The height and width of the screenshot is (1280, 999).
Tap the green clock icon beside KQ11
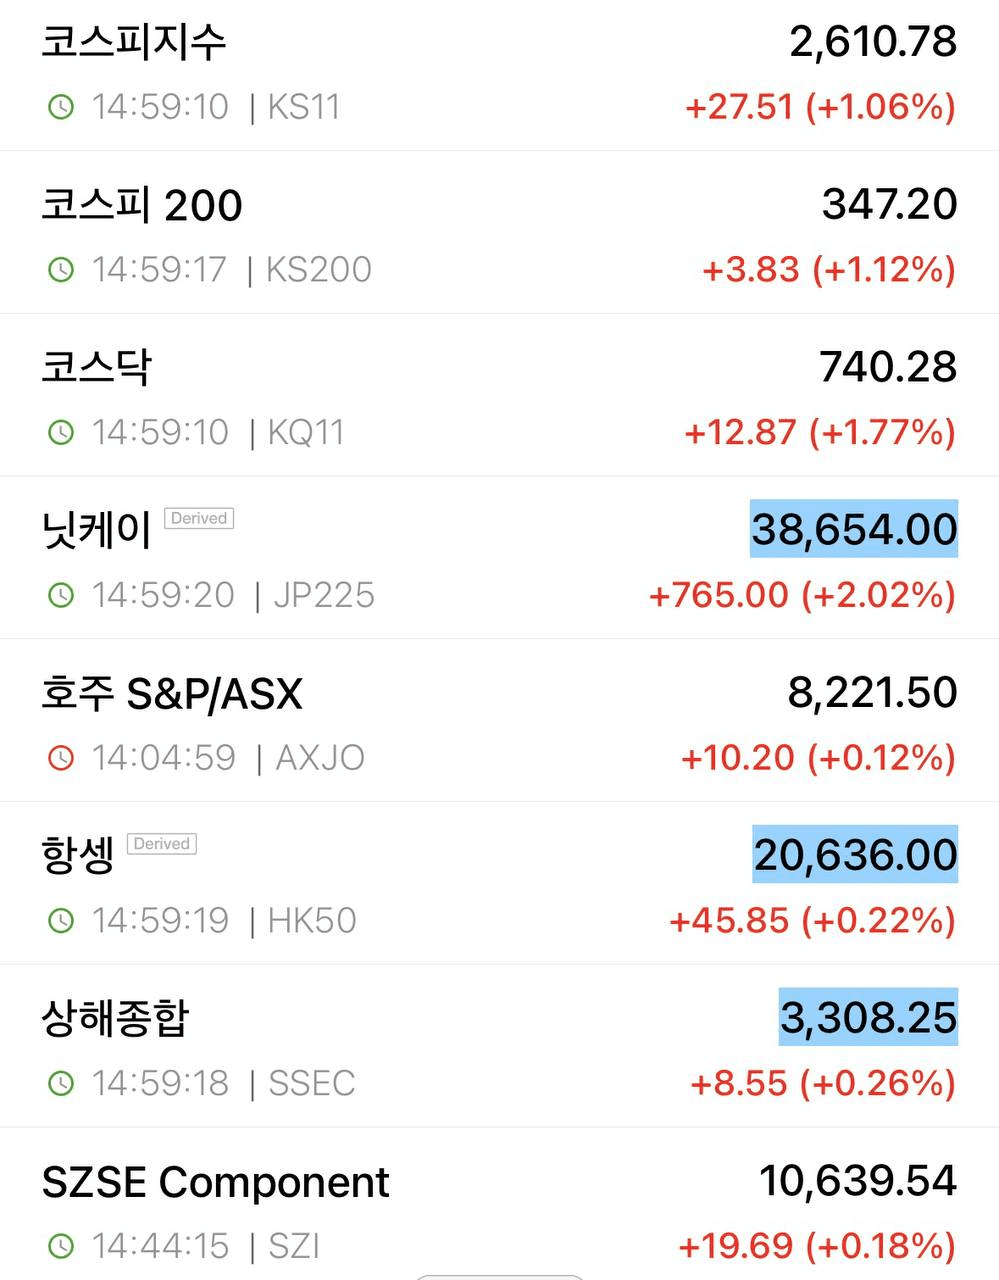[x=61, y=432]
